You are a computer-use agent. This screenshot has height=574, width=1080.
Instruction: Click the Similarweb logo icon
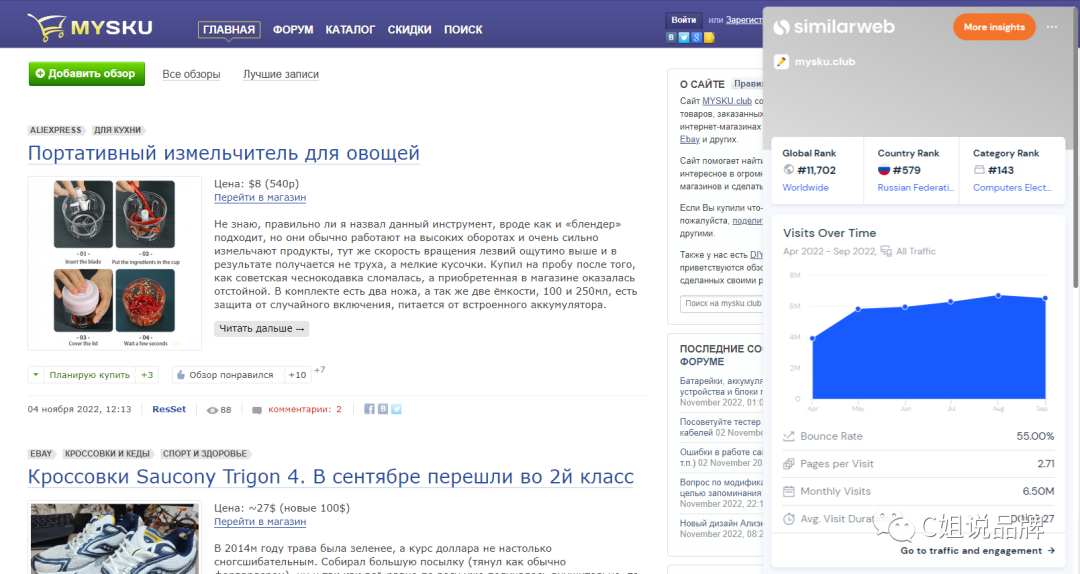tap(781, 28)
